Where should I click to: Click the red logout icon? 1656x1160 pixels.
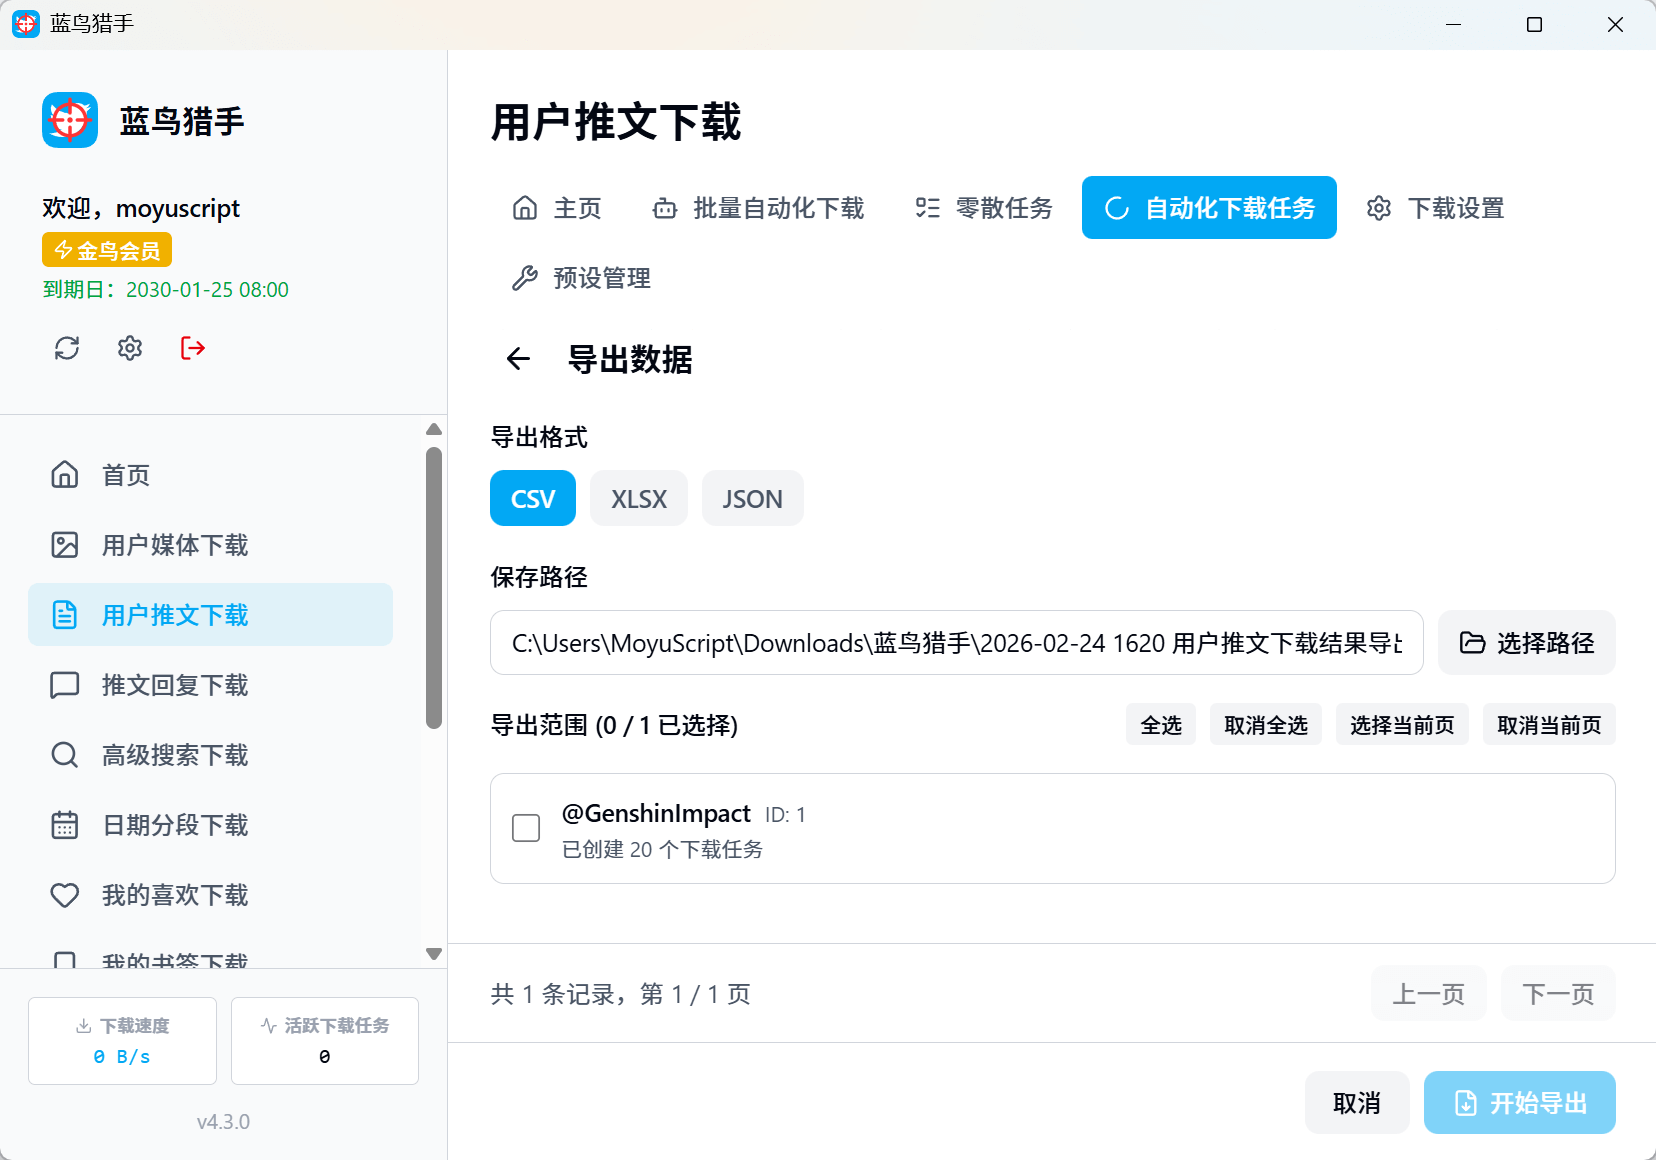tap(193, 348)
